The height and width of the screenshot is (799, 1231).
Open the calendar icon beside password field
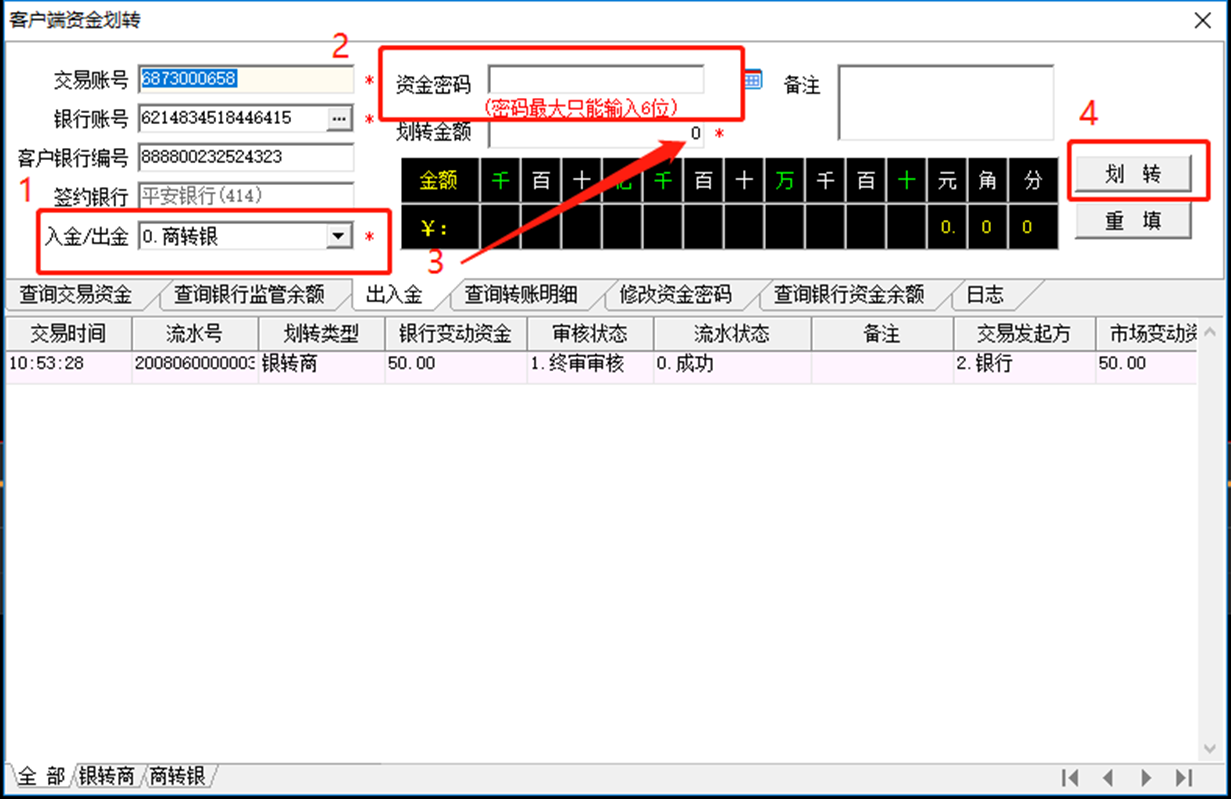(x=752, y=80)
